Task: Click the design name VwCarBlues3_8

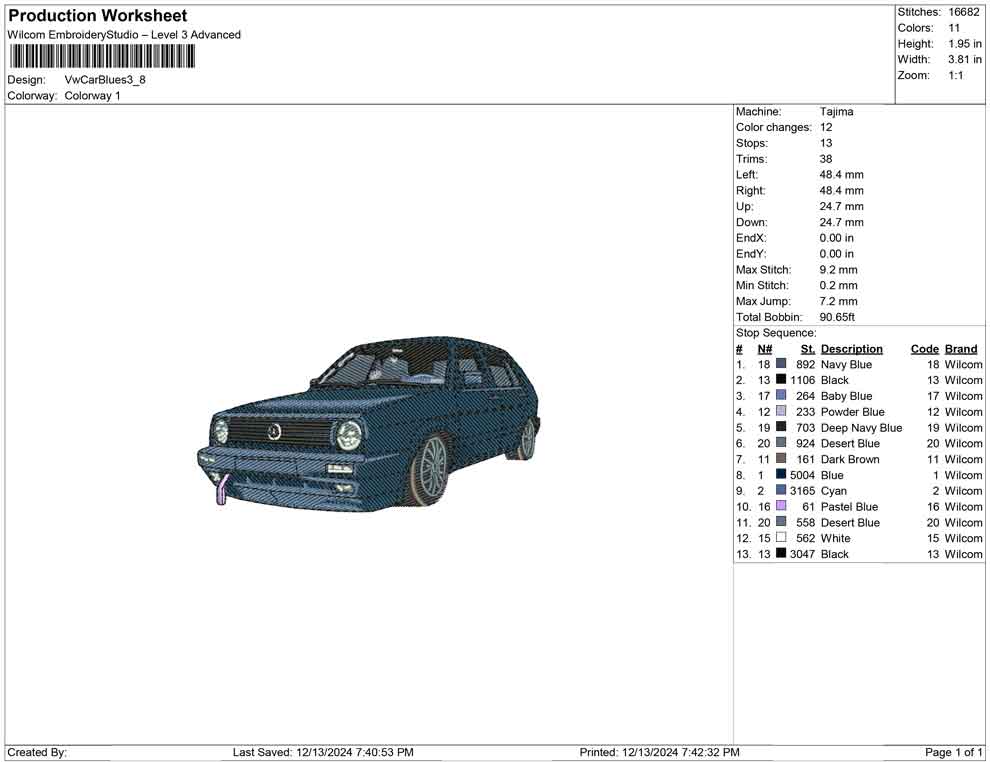Action: 105,80
